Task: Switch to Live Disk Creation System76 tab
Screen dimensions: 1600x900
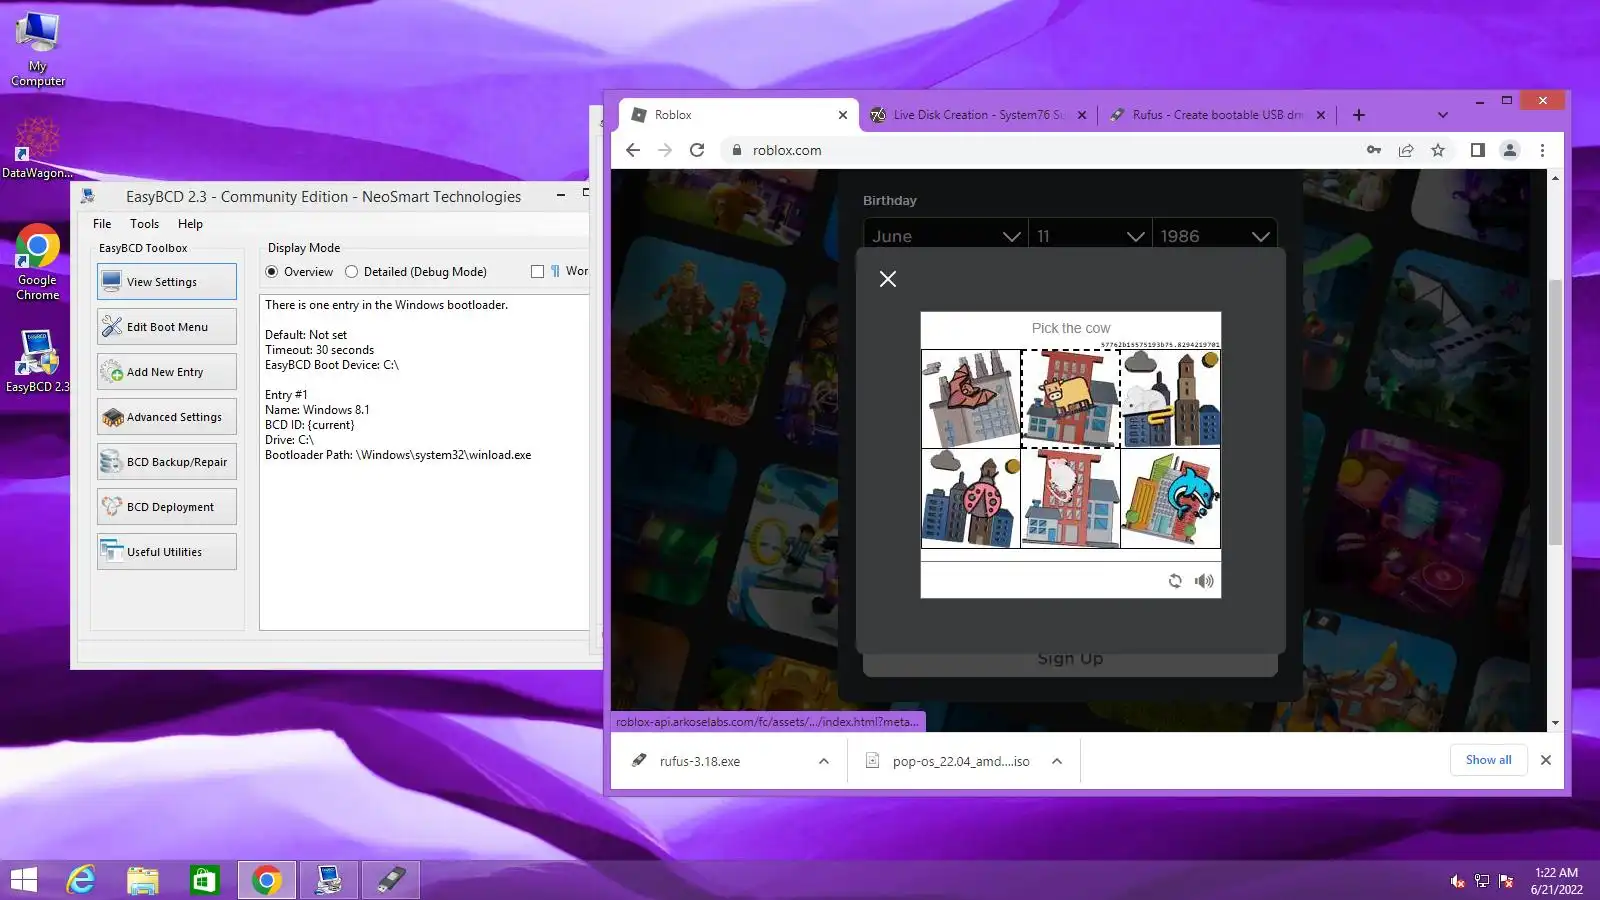Action: point(978,115)
